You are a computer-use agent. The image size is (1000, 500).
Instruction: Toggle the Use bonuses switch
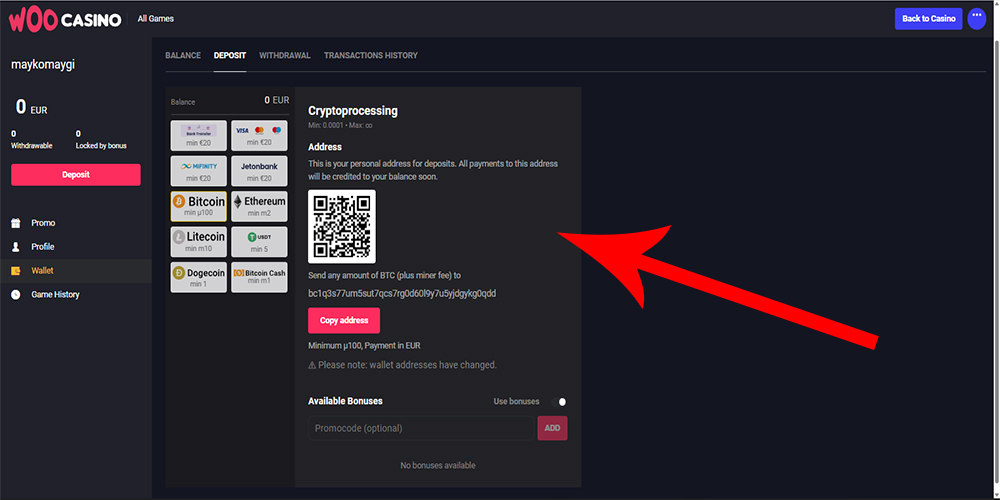click(x=559, y=402)
